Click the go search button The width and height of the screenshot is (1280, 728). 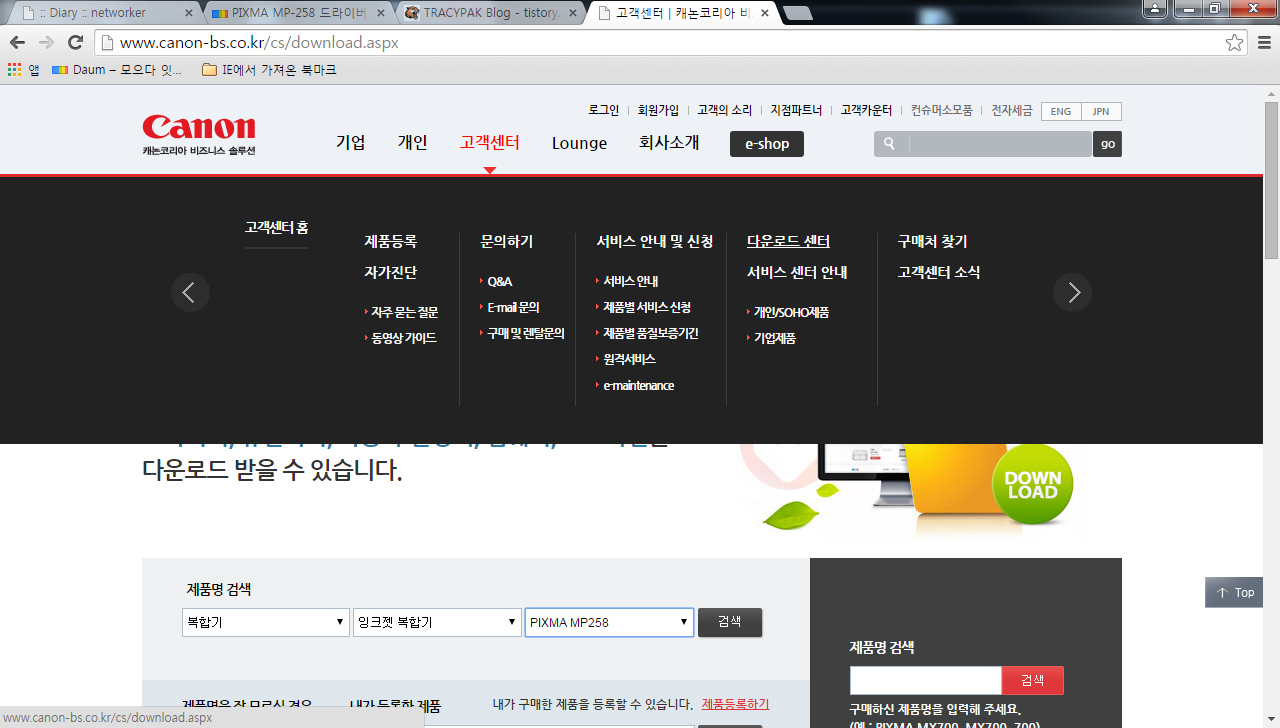[1107, 144]
